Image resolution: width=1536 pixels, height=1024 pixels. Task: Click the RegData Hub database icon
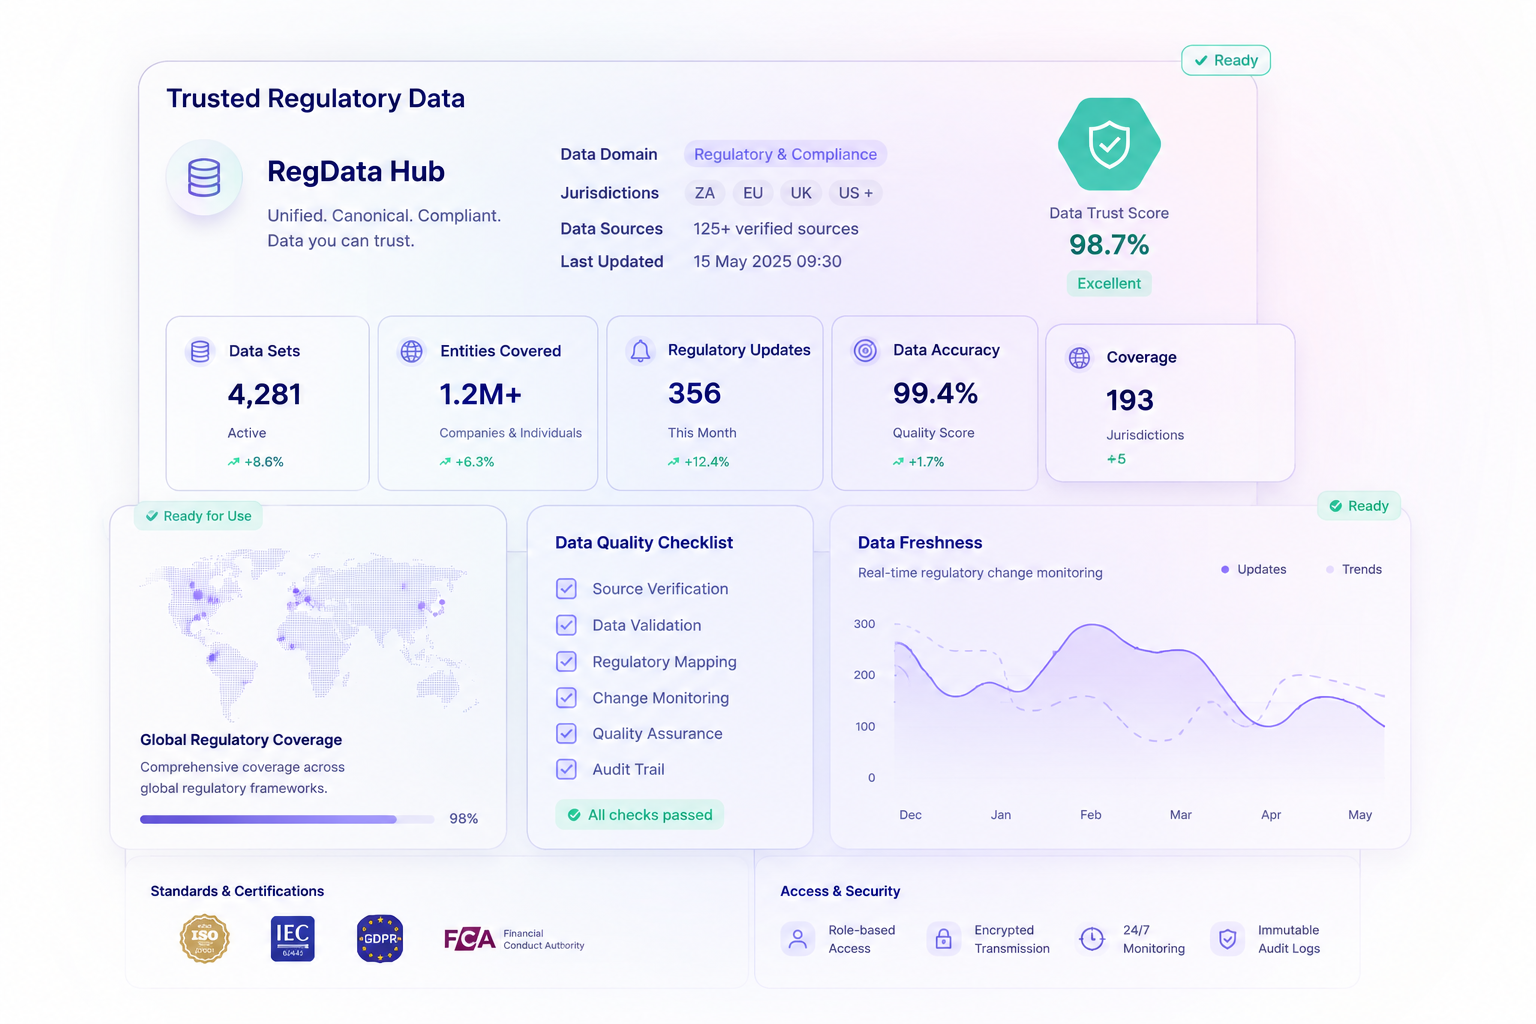[204, 178]
